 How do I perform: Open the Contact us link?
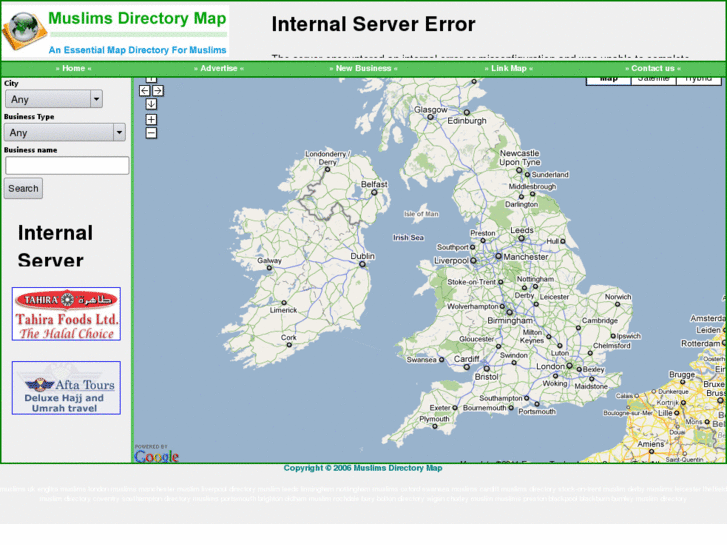pyautogui.click(x=653, y=69)
